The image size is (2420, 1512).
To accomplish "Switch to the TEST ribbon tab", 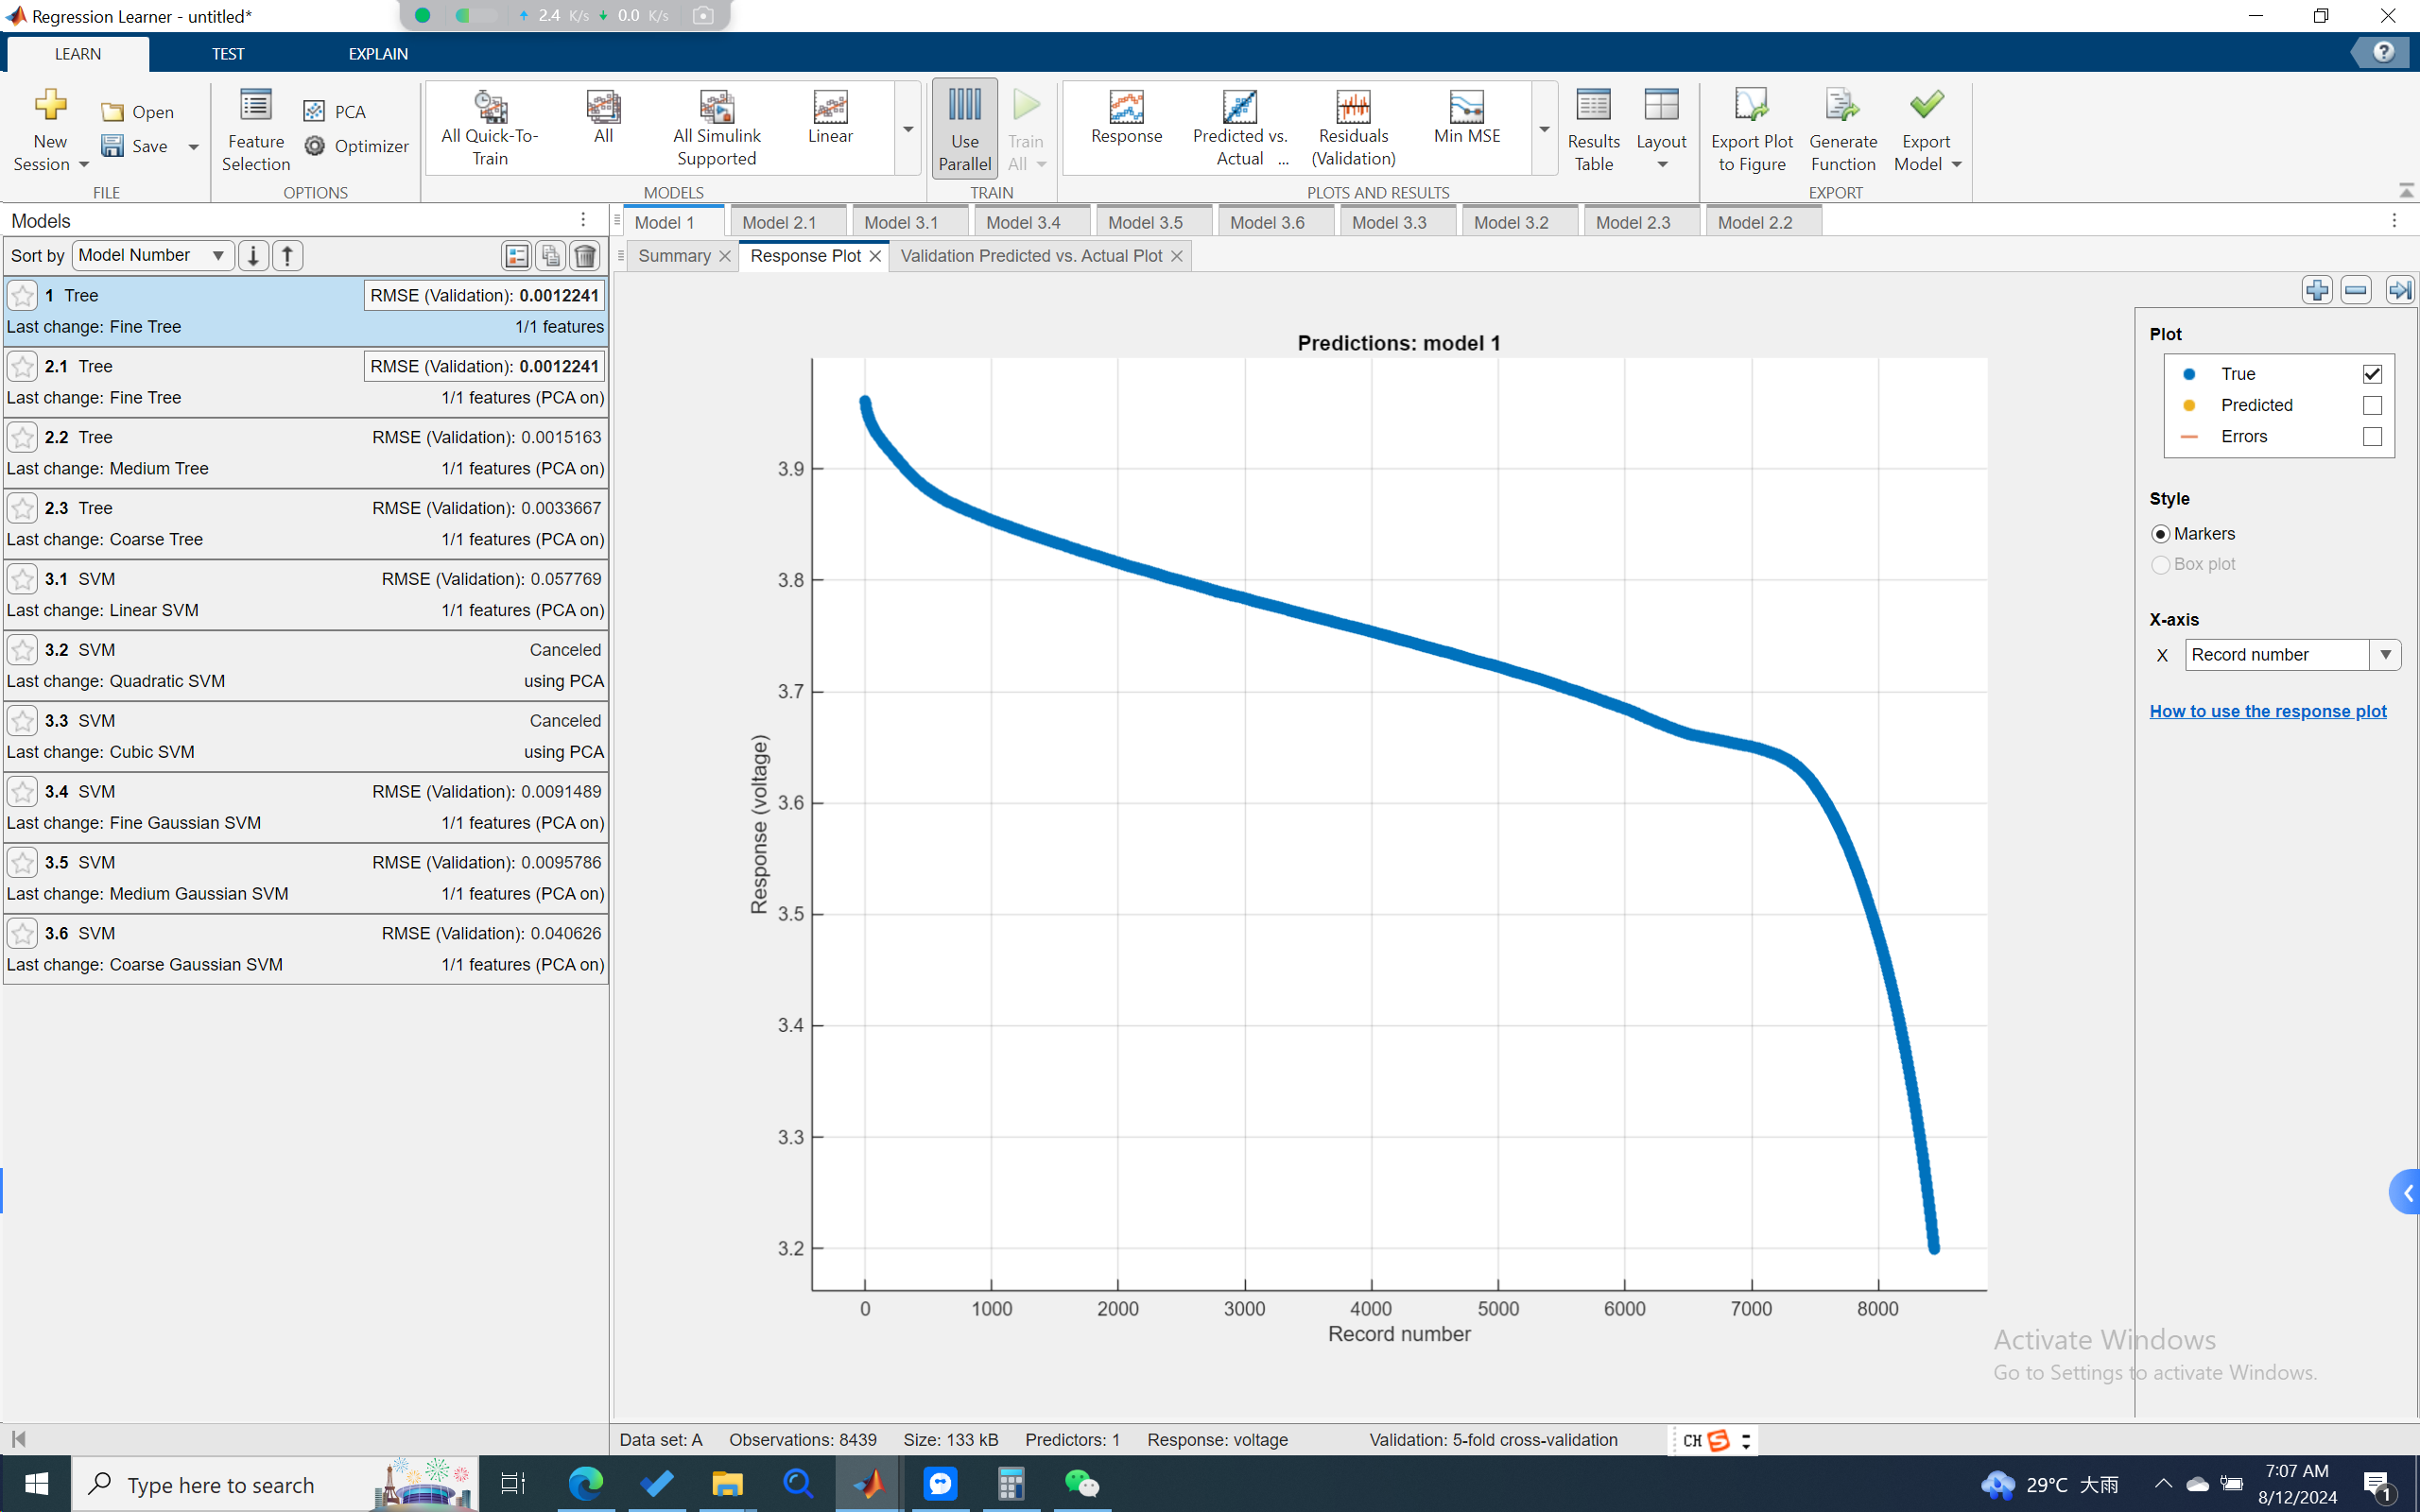I will (x=228, y=54).
